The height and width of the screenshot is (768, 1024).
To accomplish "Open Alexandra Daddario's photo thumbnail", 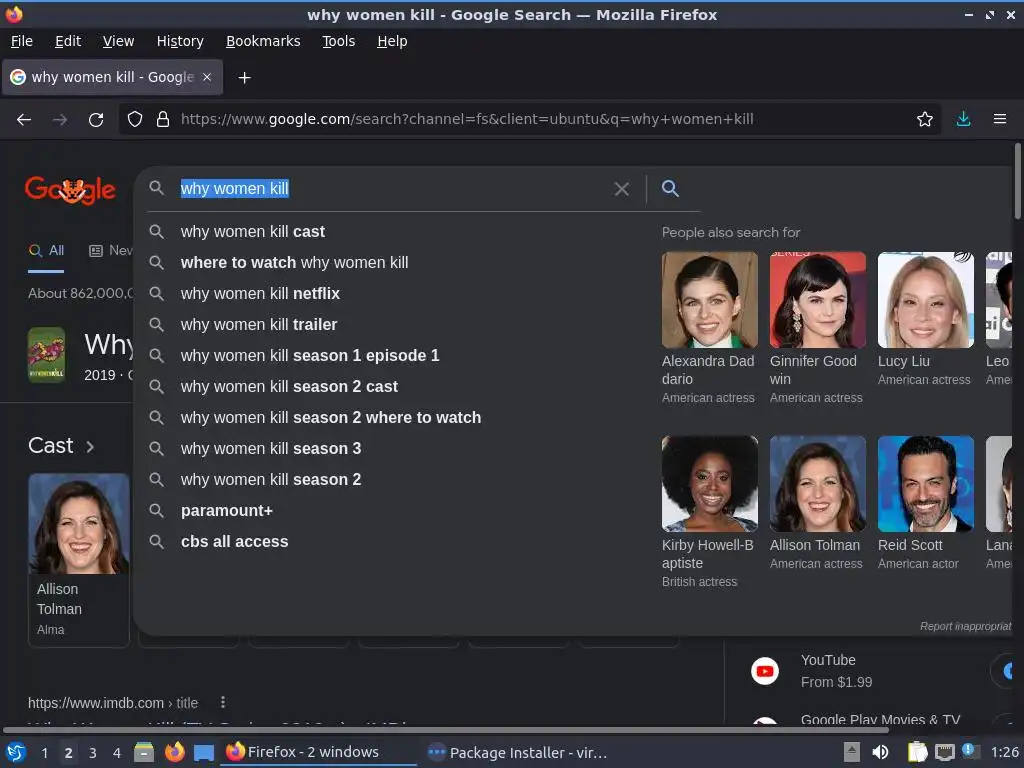I will tap(710, 300).
